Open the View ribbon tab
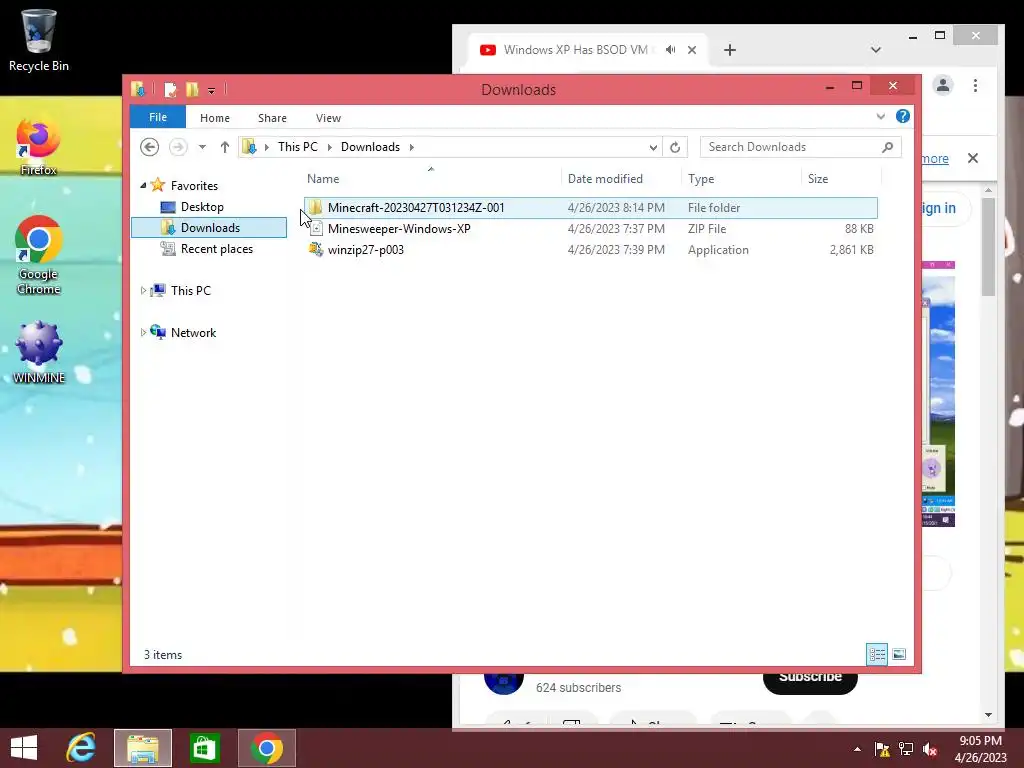This screenshot has height=768, width=1024. [328, 118]
